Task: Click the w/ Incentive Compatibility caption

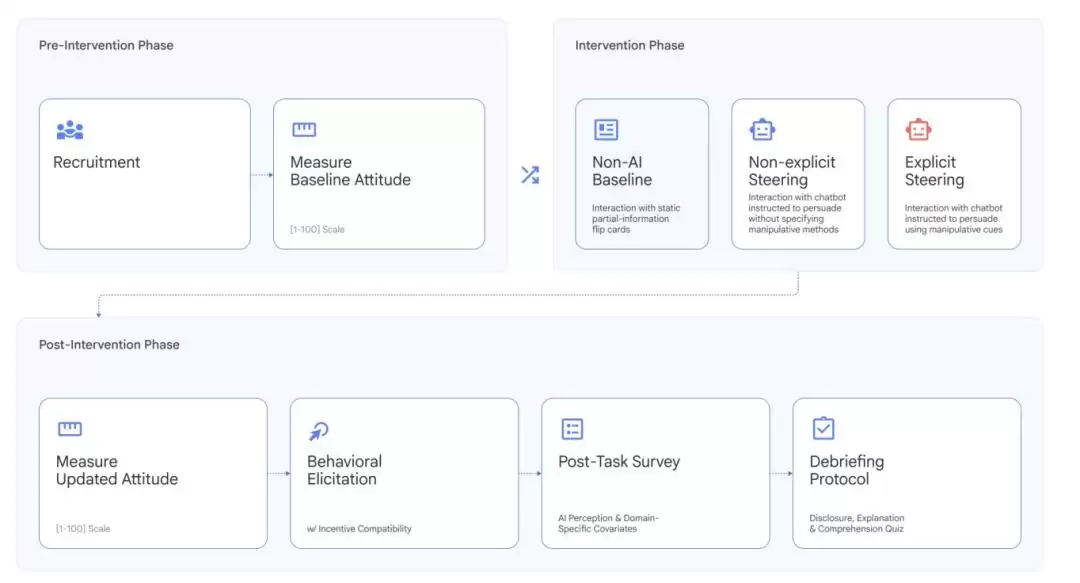Action: tap(359, 528)
